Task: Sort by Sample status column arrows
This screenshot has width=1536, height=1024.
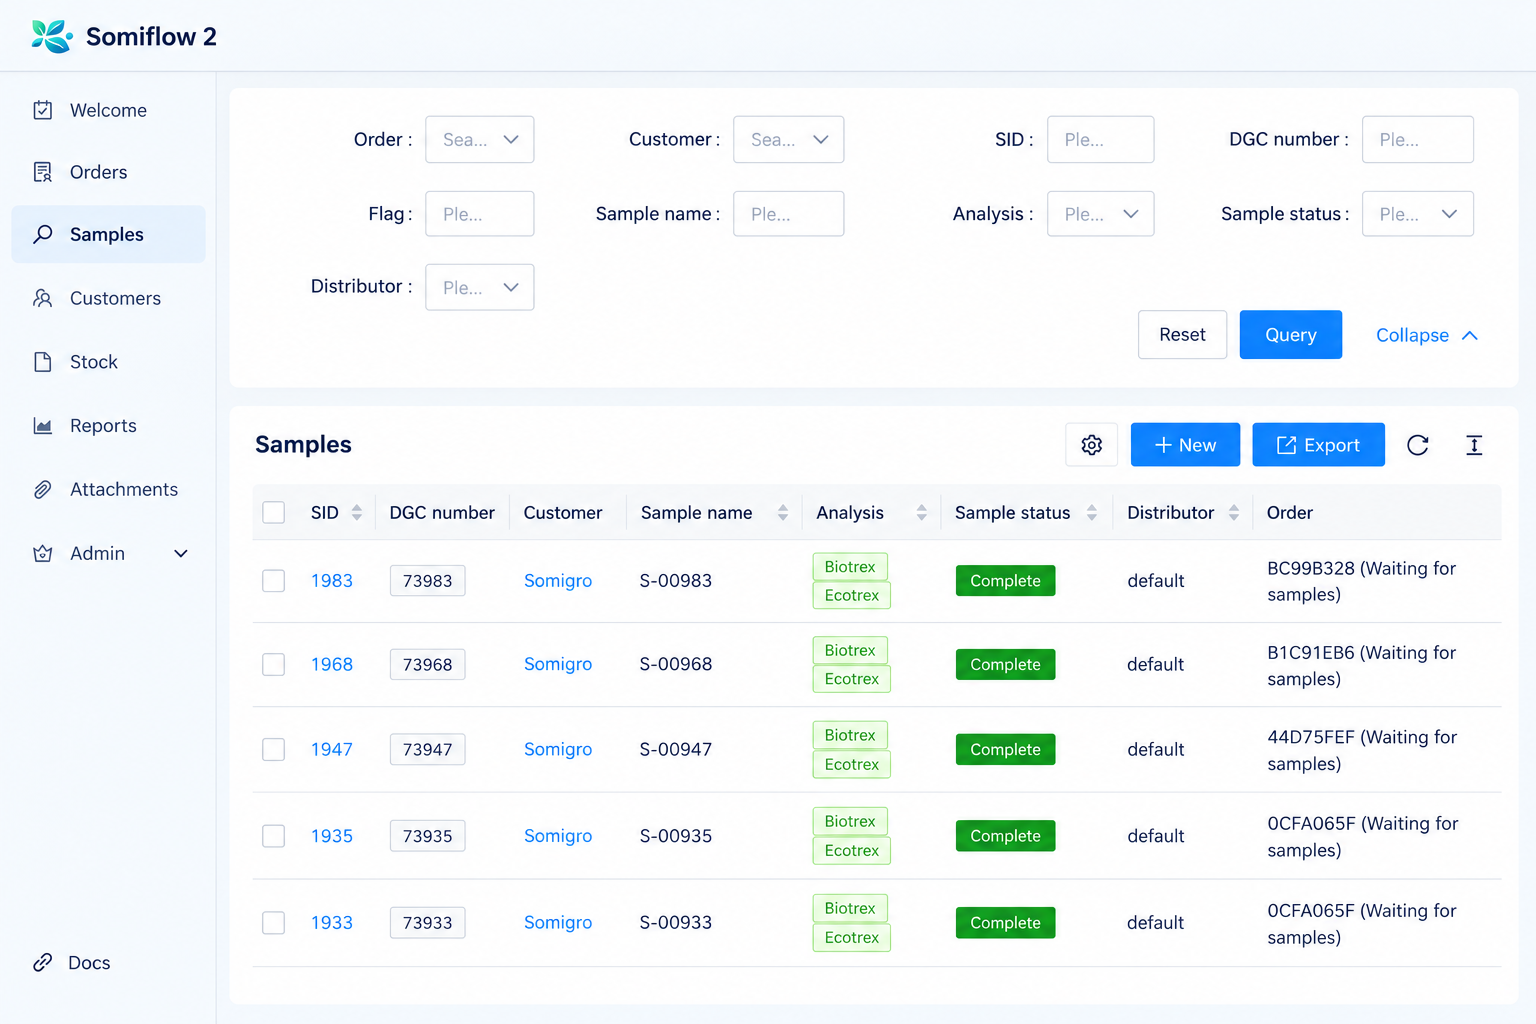Action: [1091, 513]
